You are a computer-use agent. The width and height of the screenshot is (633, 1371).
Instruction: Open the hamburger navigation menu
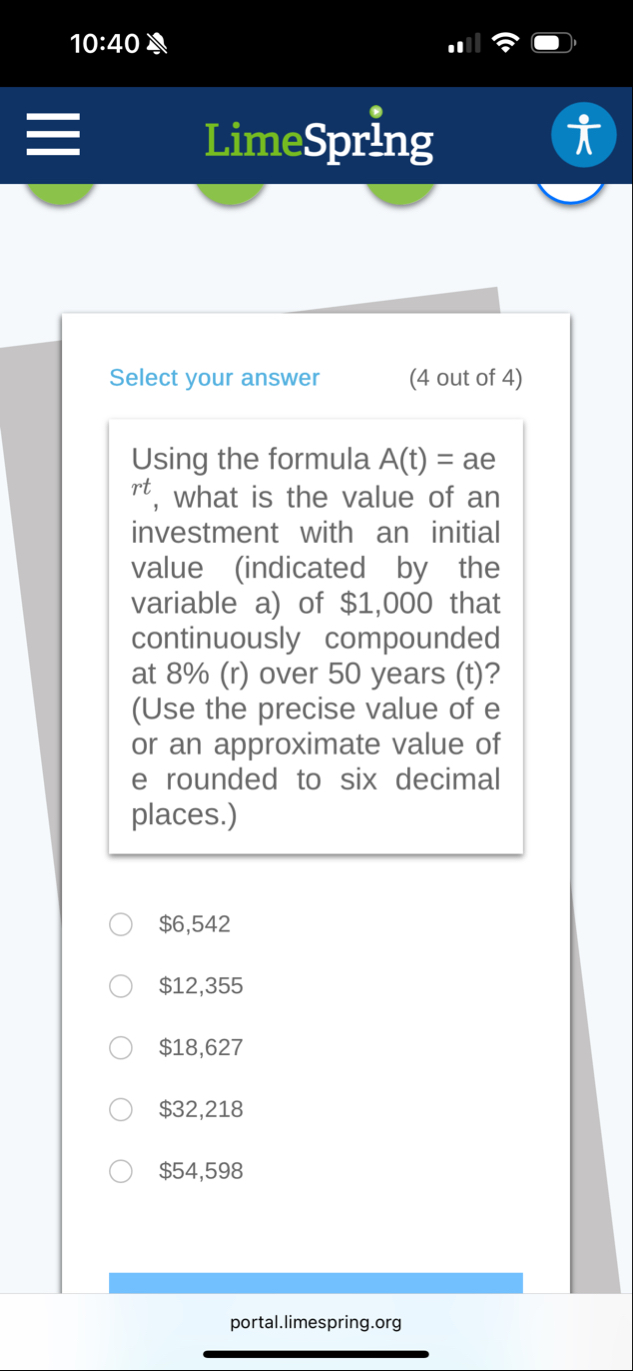pos(53,134)
